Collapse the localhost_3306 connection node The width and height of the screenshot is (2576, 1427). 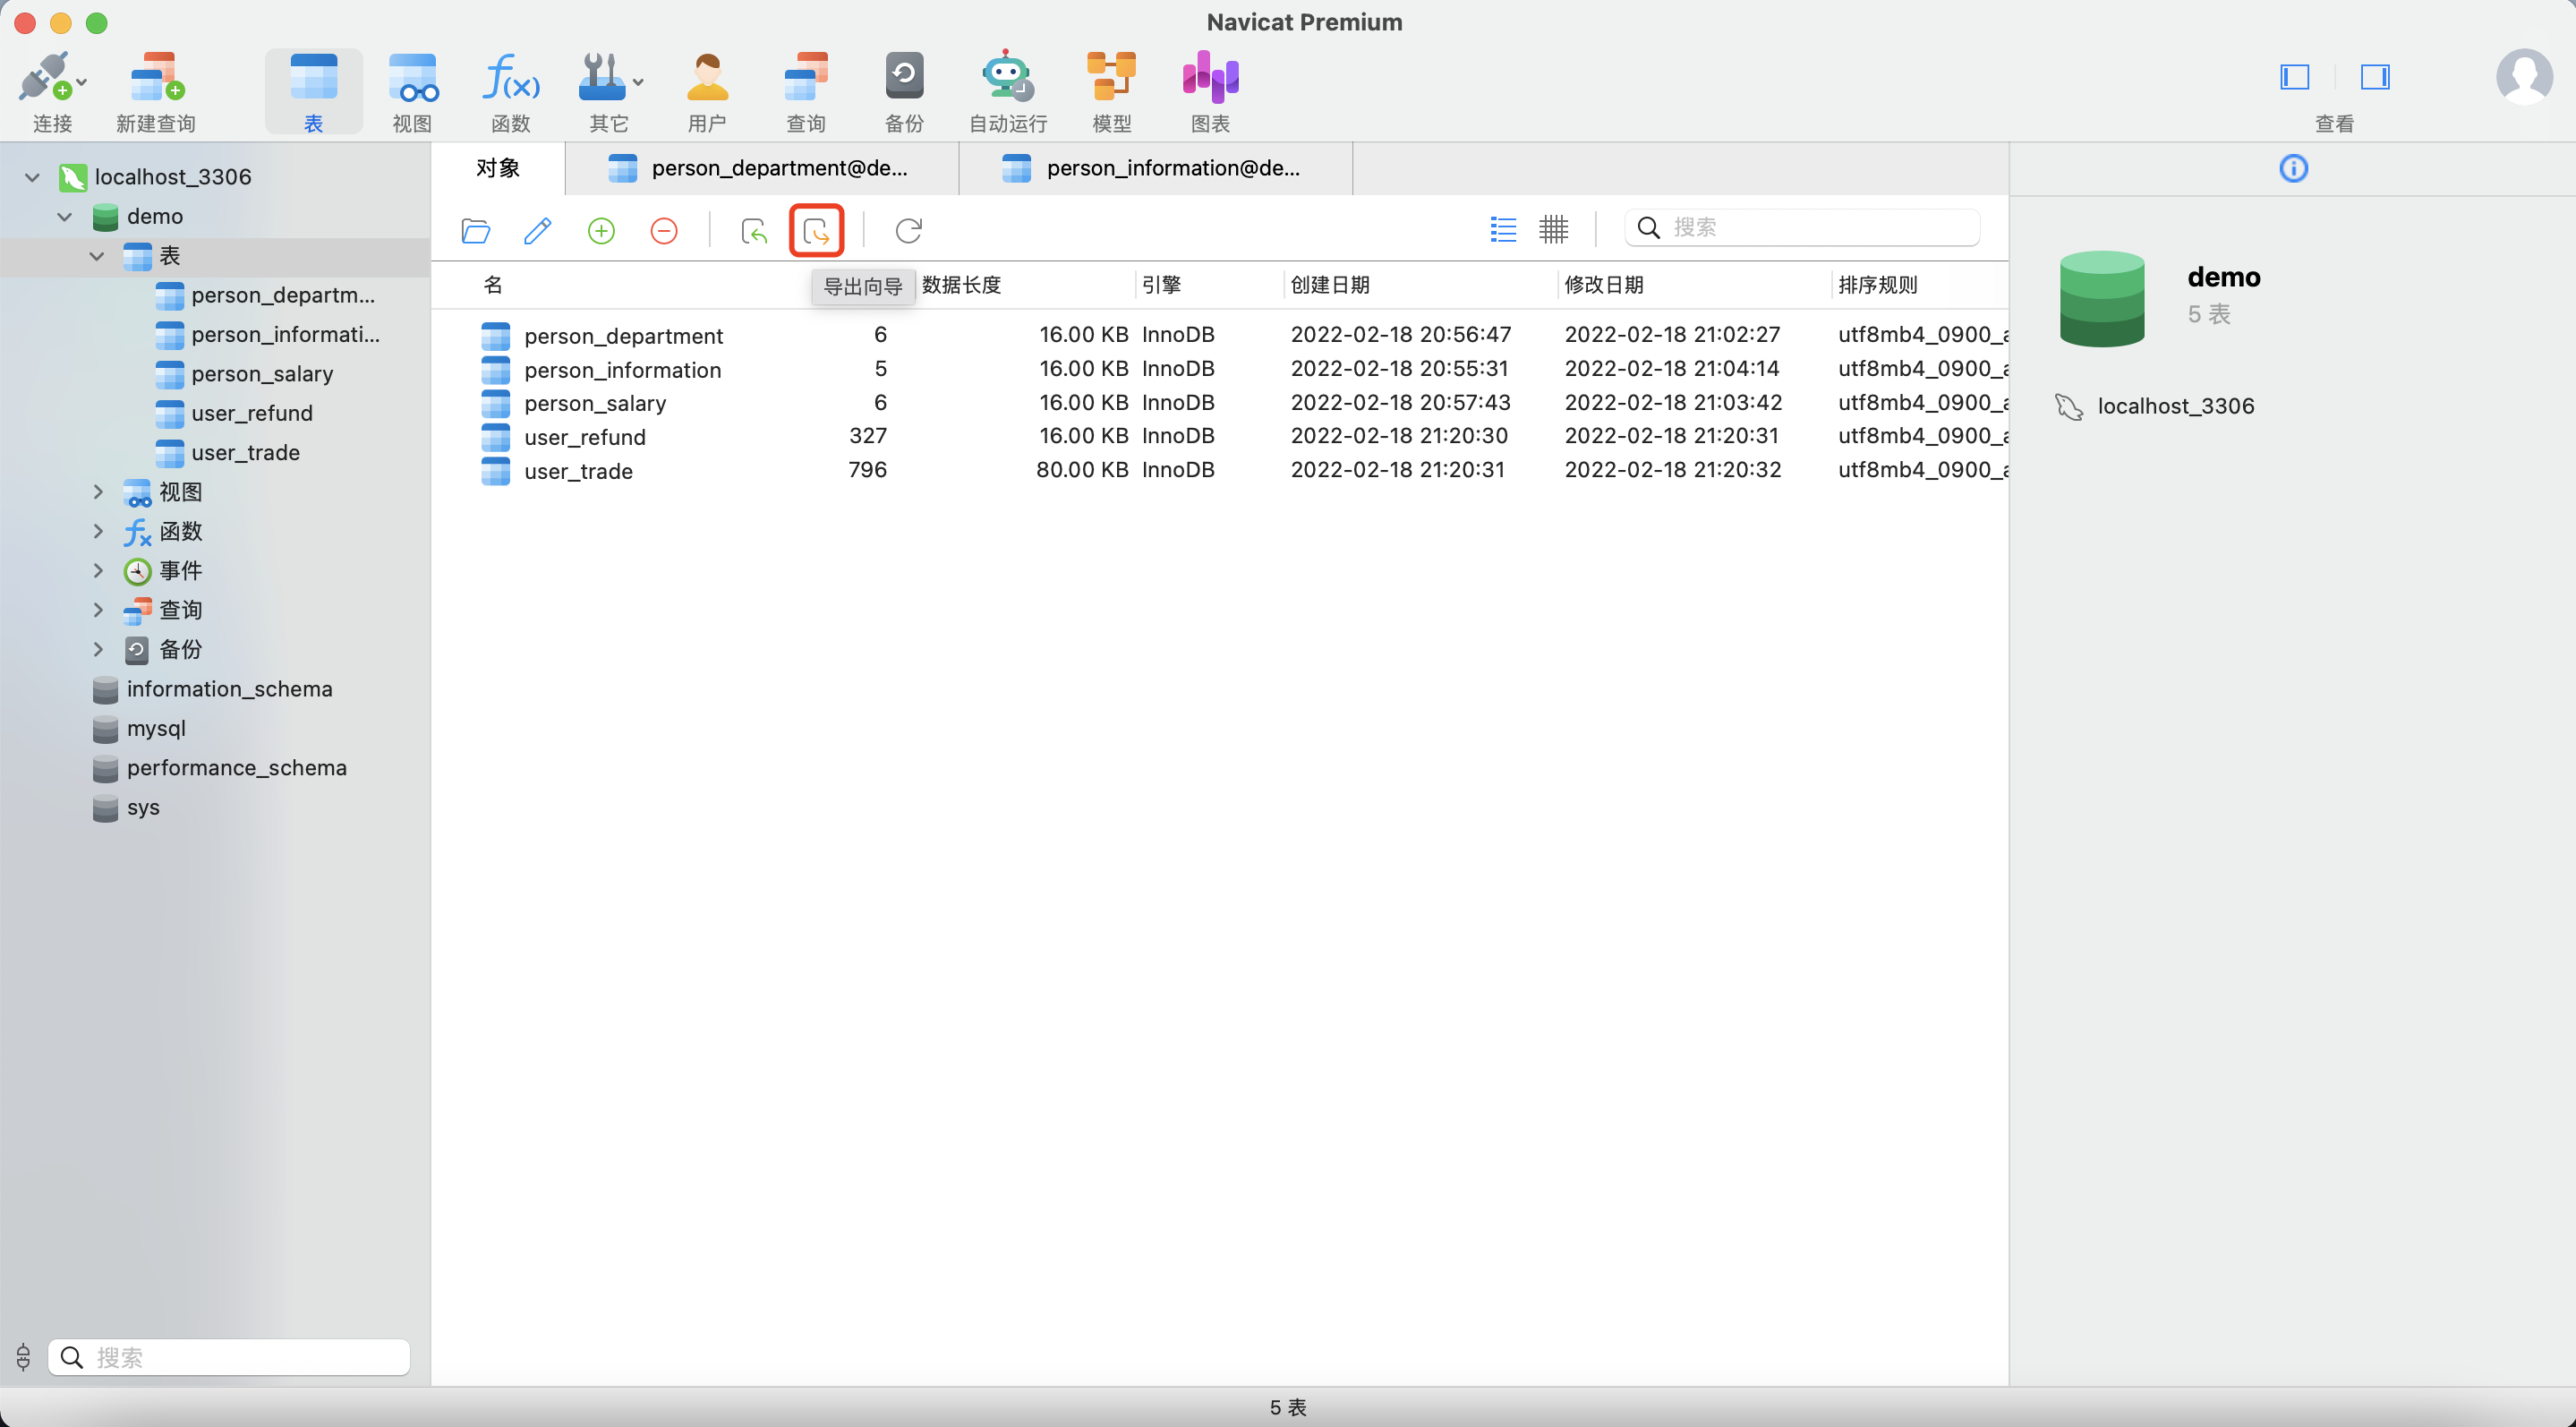32,177
